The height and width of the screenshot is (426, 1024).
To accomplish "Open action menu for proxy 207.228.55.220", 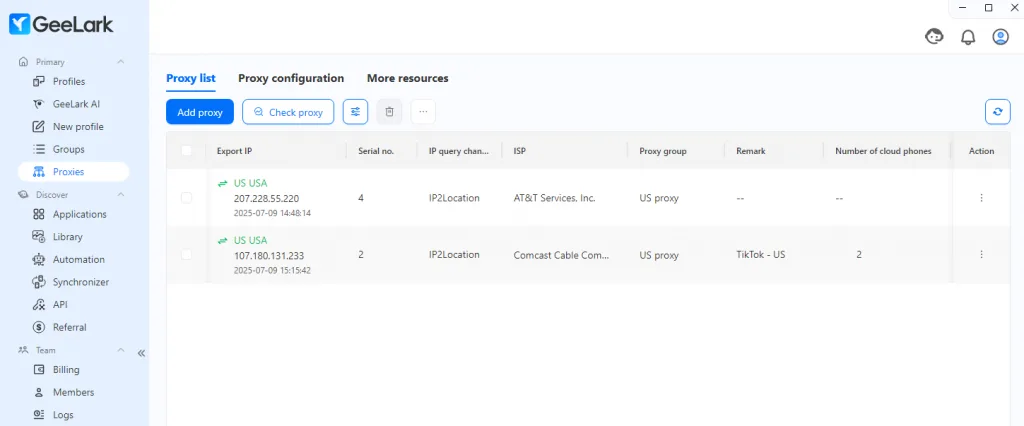I will click(981, 198).
